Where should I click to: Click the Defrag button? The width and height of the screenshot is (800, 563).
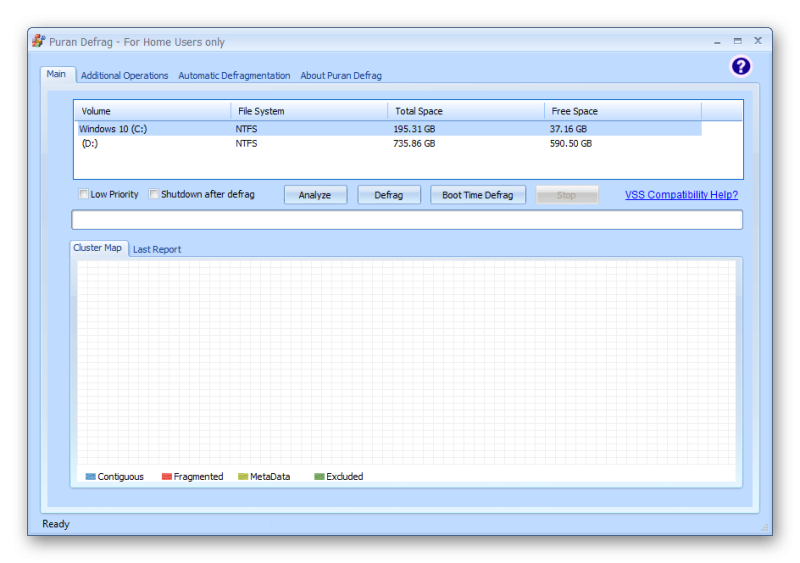pyautogui.click(x=389, y=195)
